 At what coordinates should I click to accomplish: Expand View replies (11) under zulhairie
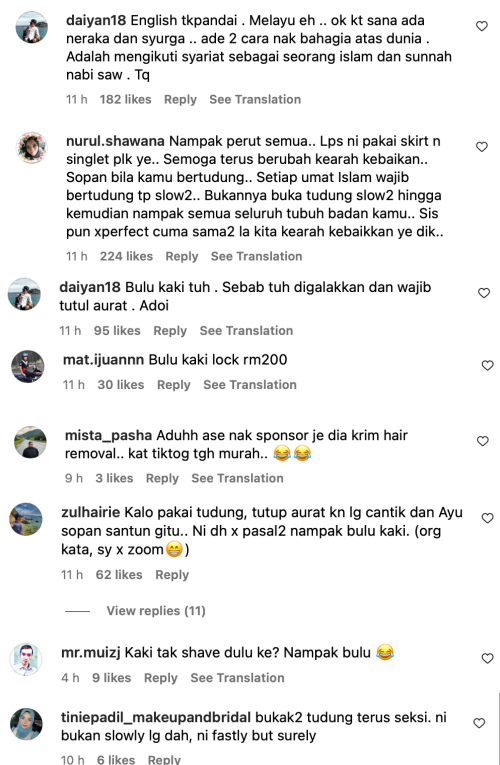click(156, 611)
